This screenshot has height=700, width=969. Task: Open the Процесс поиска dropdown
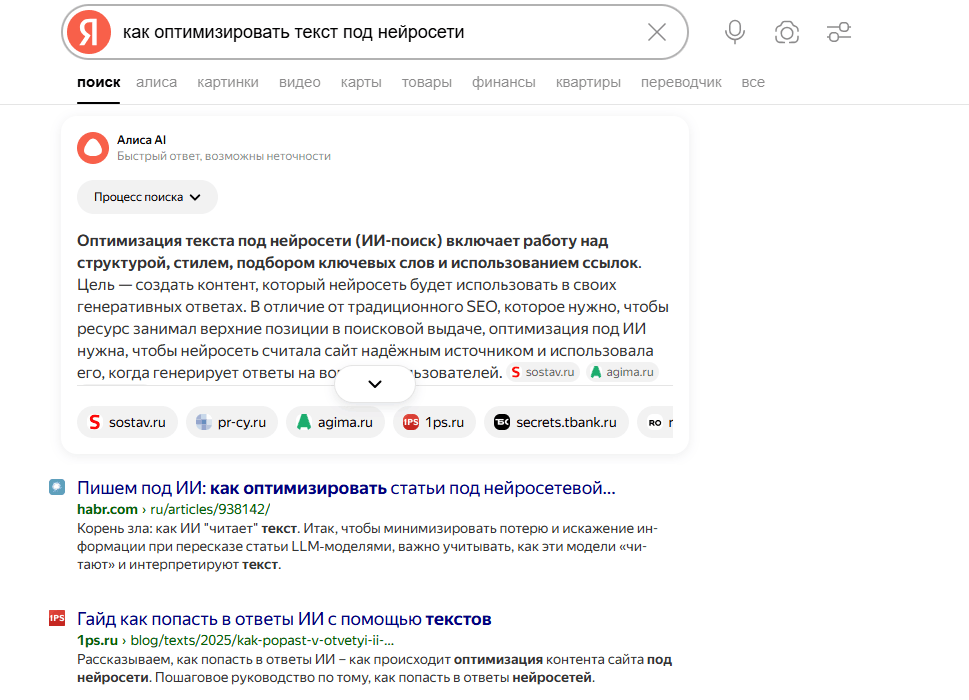pos(146,197)
